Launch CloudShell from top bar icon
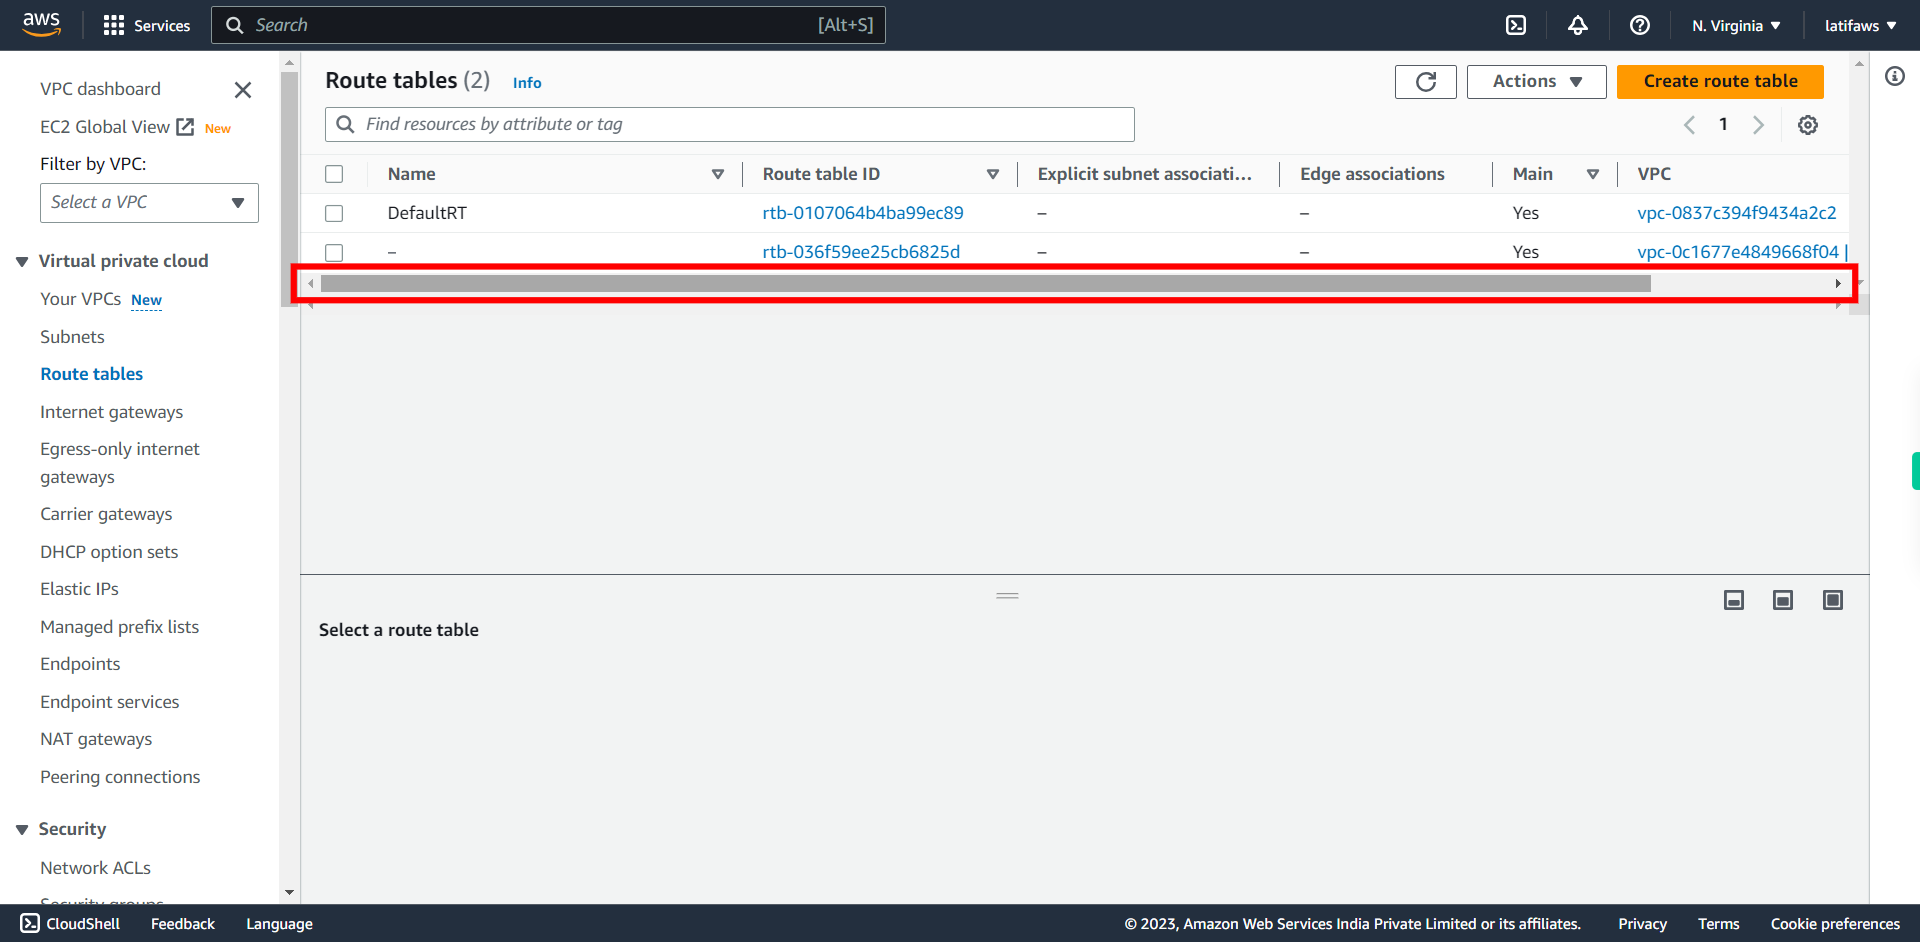This screenshot has width=1920, height=942. (1516, 25)
